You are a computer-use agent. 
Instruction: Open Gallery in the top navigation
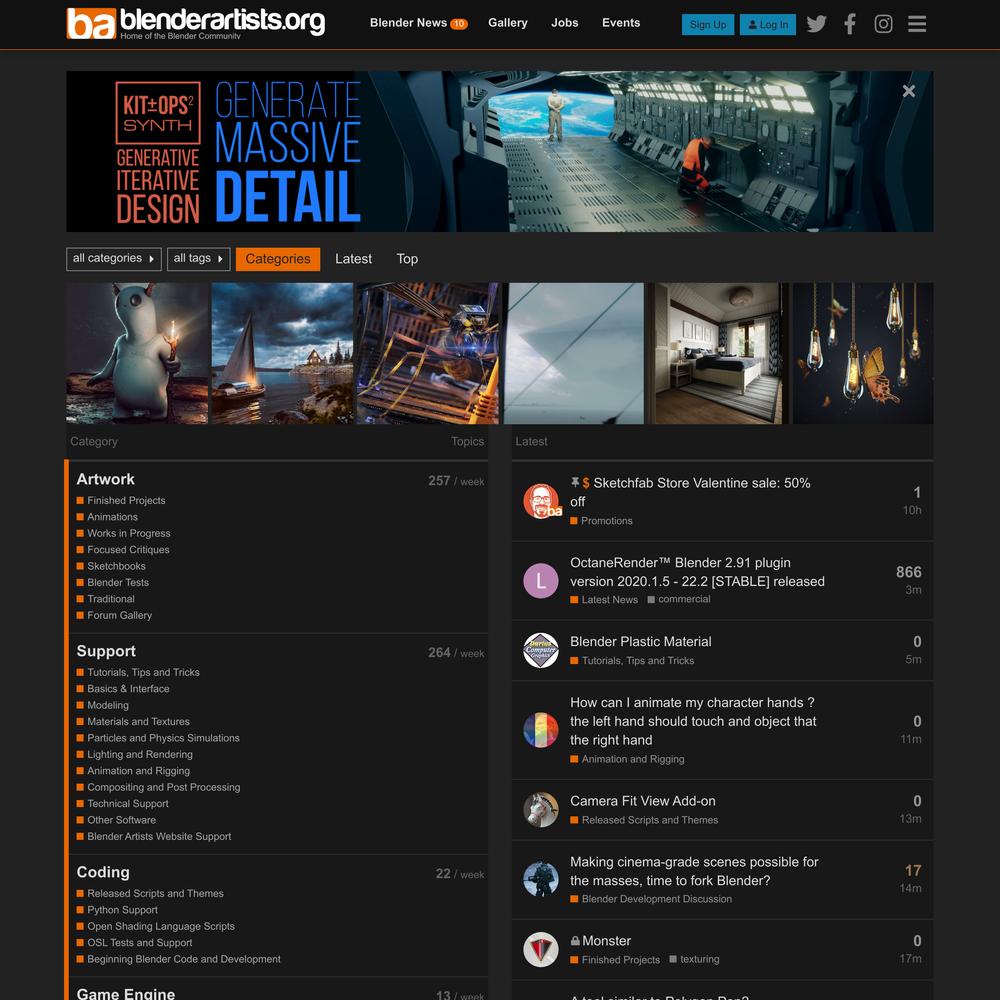[x=508, y=23]
